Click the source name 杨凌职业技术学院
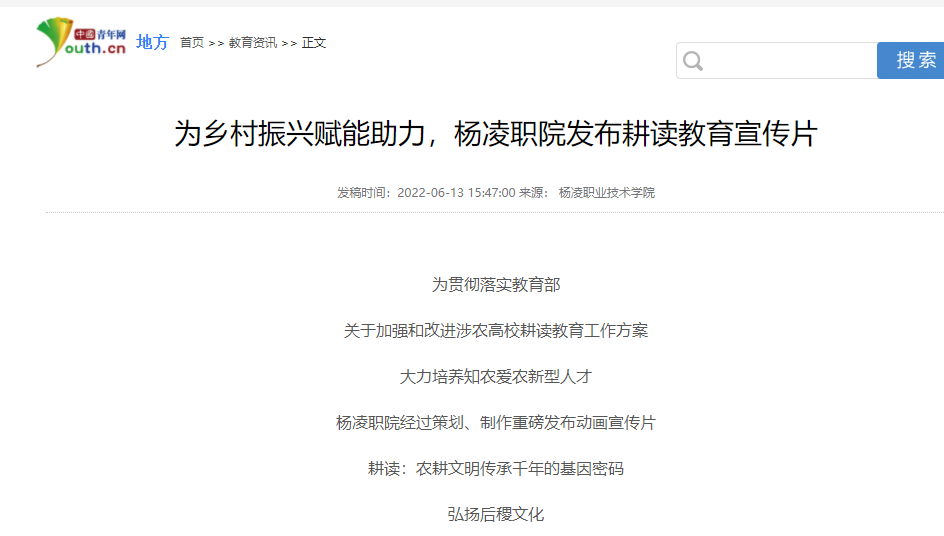Screen dimensions: 944x536 coord(606,193)
